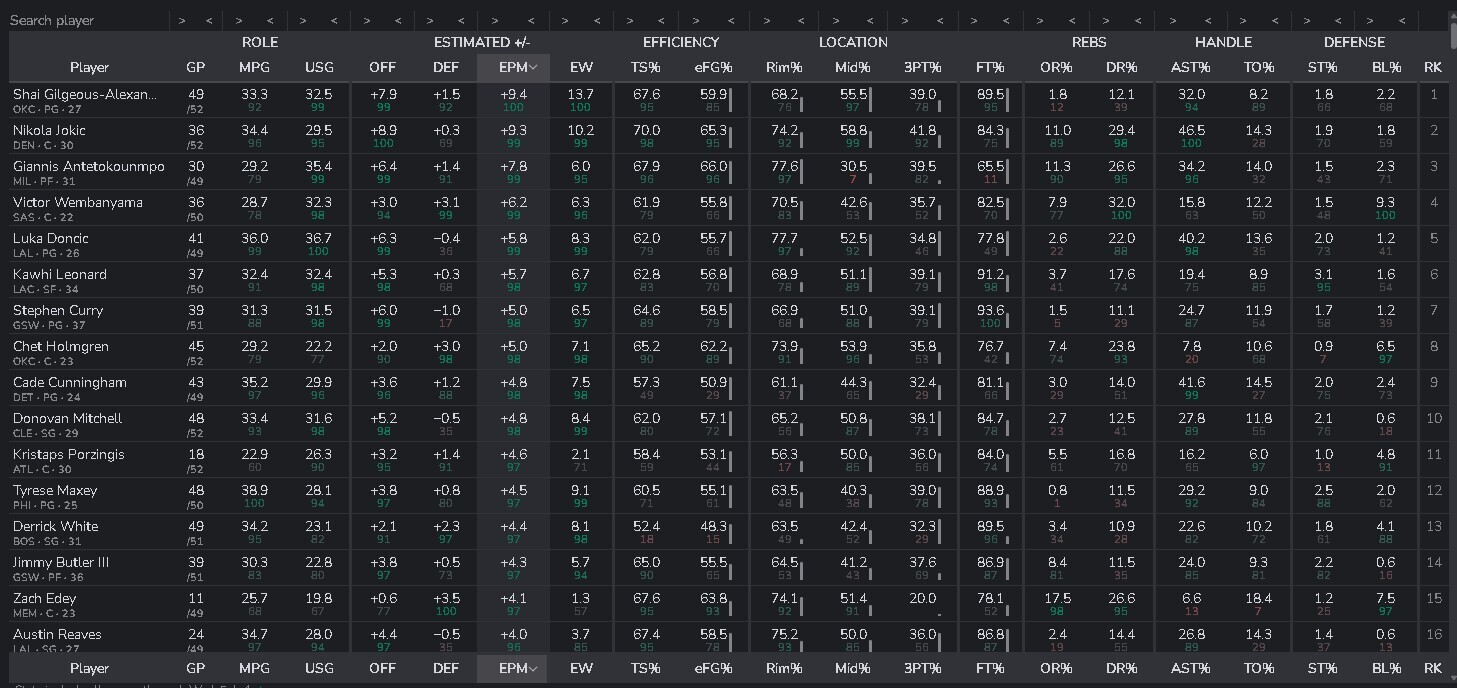Screen dimensions: 1457x688
Task: Sort table by 3PT% top column header
Action: coord(921,67)
